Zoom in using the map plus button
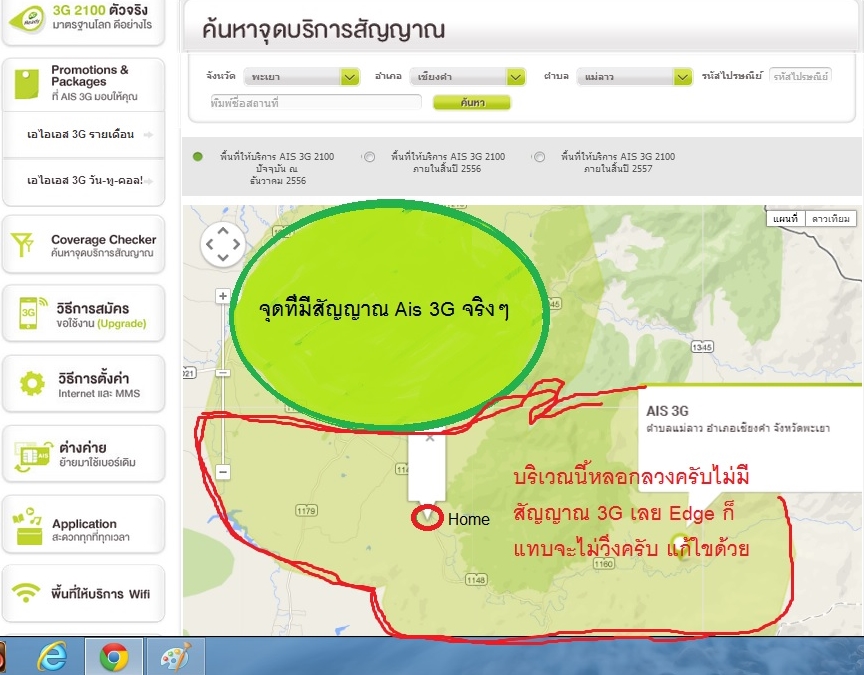This screenshot has height=675, width=864. [x=223, y=296]
